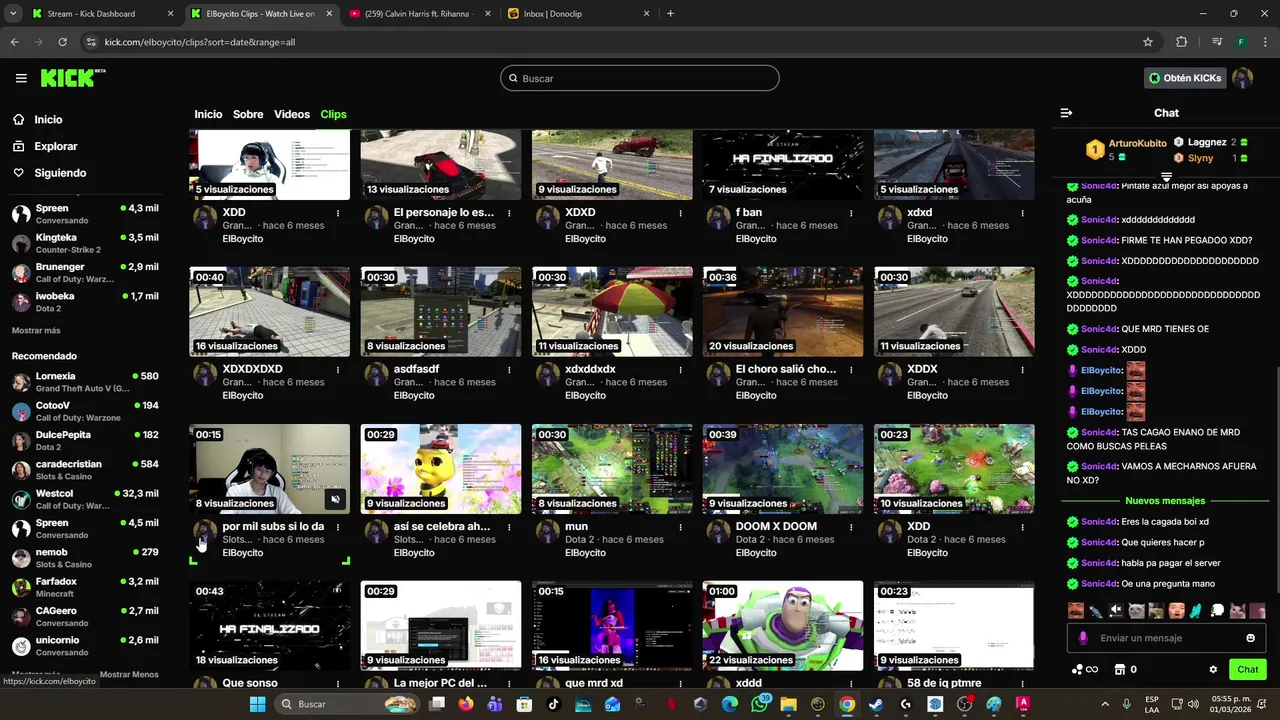This screenshot has height=720, width=1280.
Task: Open the hamburger menu beside Kick logo
Action: (21, 78)
